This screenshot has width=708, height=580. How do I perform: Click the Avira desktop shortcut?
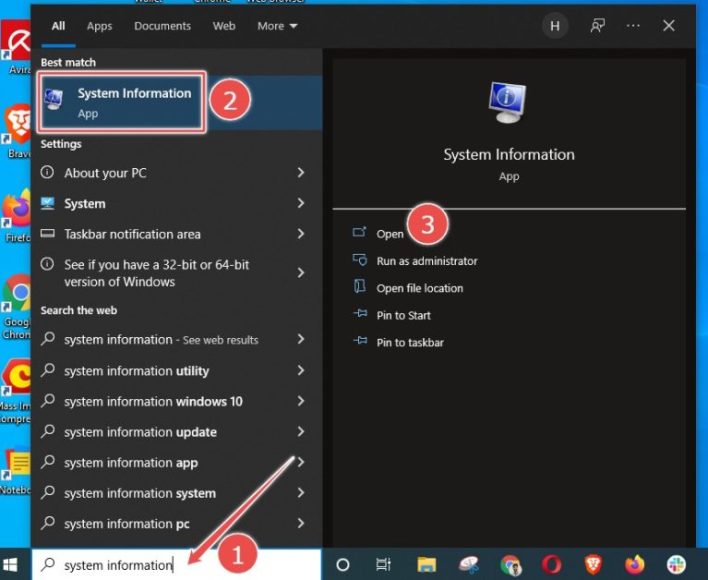tap(16, 47)
